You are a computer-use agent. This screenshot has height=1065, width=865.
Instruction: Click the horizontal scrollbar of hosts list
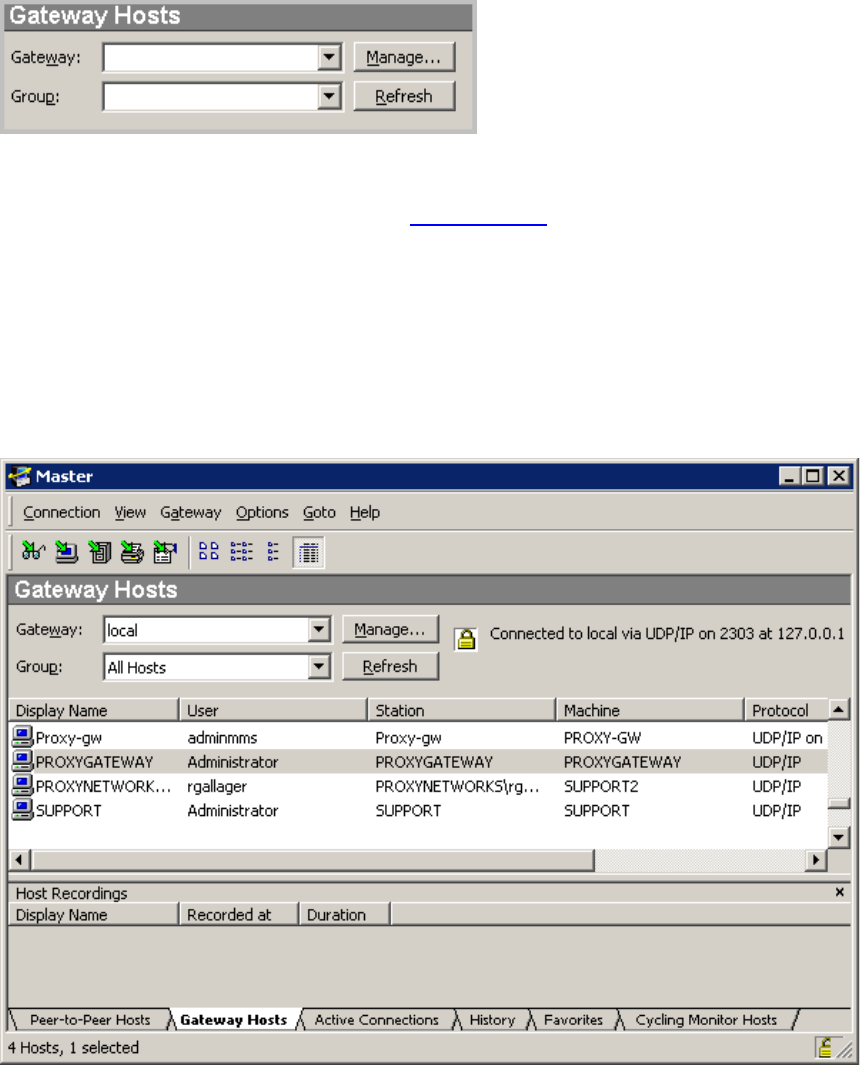(x=417, y=860)
